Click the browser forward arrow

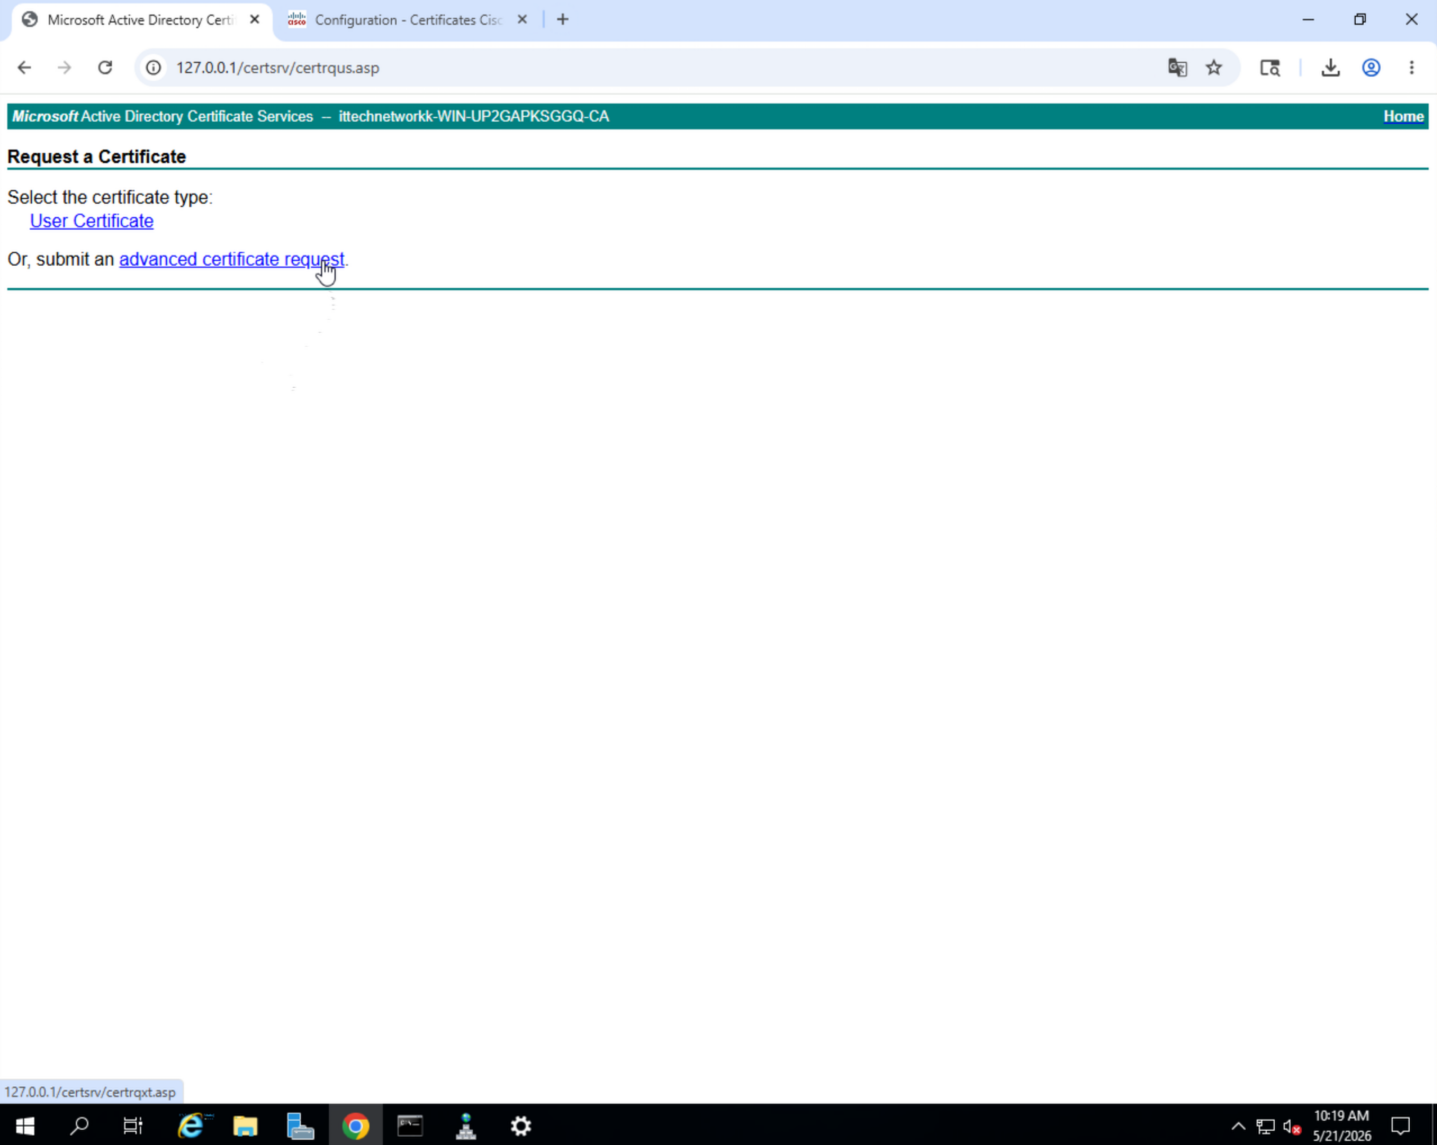(64, 68)
